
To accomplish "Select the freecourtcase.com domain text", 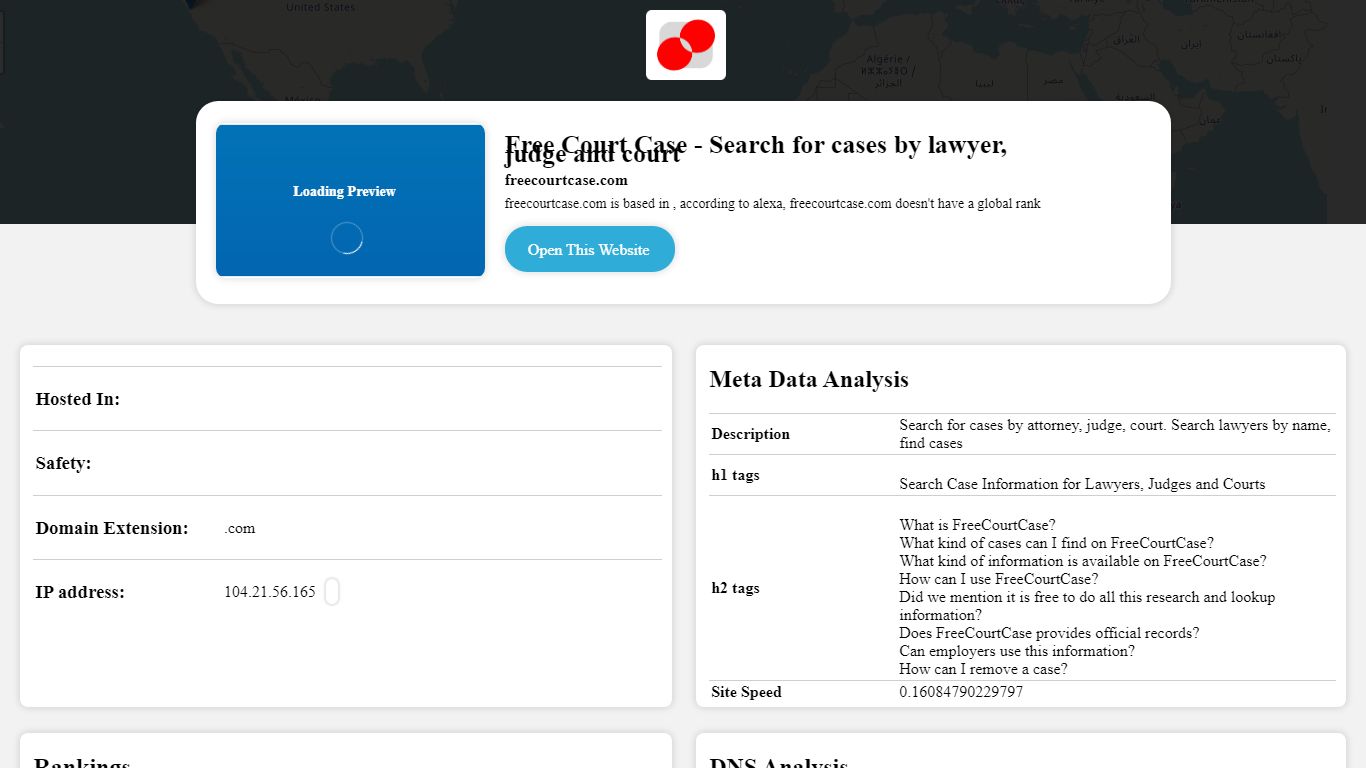I will [566, 180].
